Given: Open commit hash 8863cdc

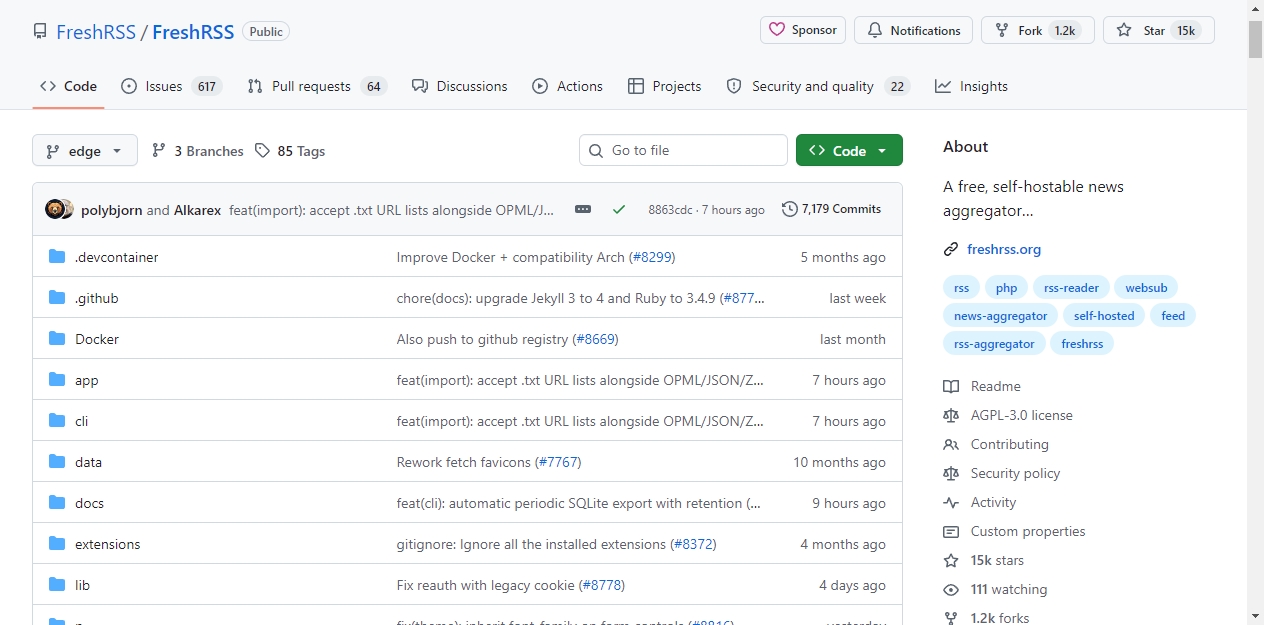Looking at the screenshot, I should tap(670, 210).
